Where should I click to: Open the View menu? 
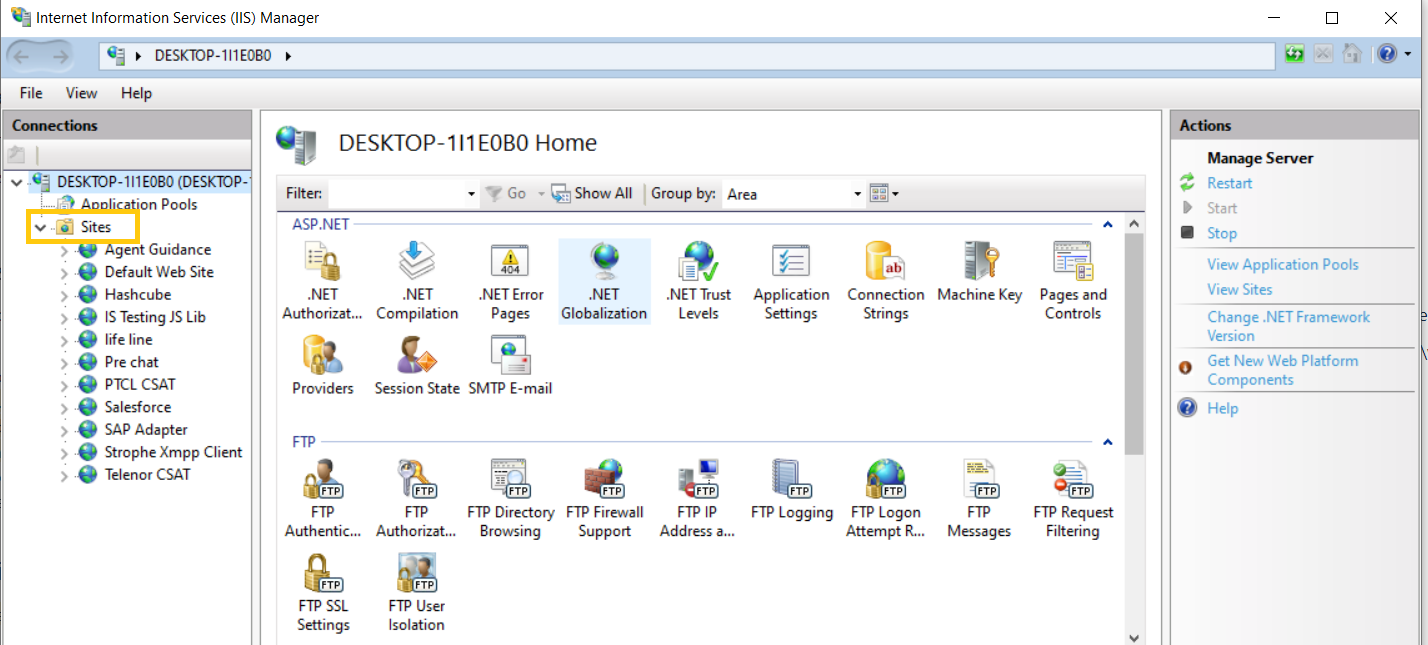[x=81, y=93]
